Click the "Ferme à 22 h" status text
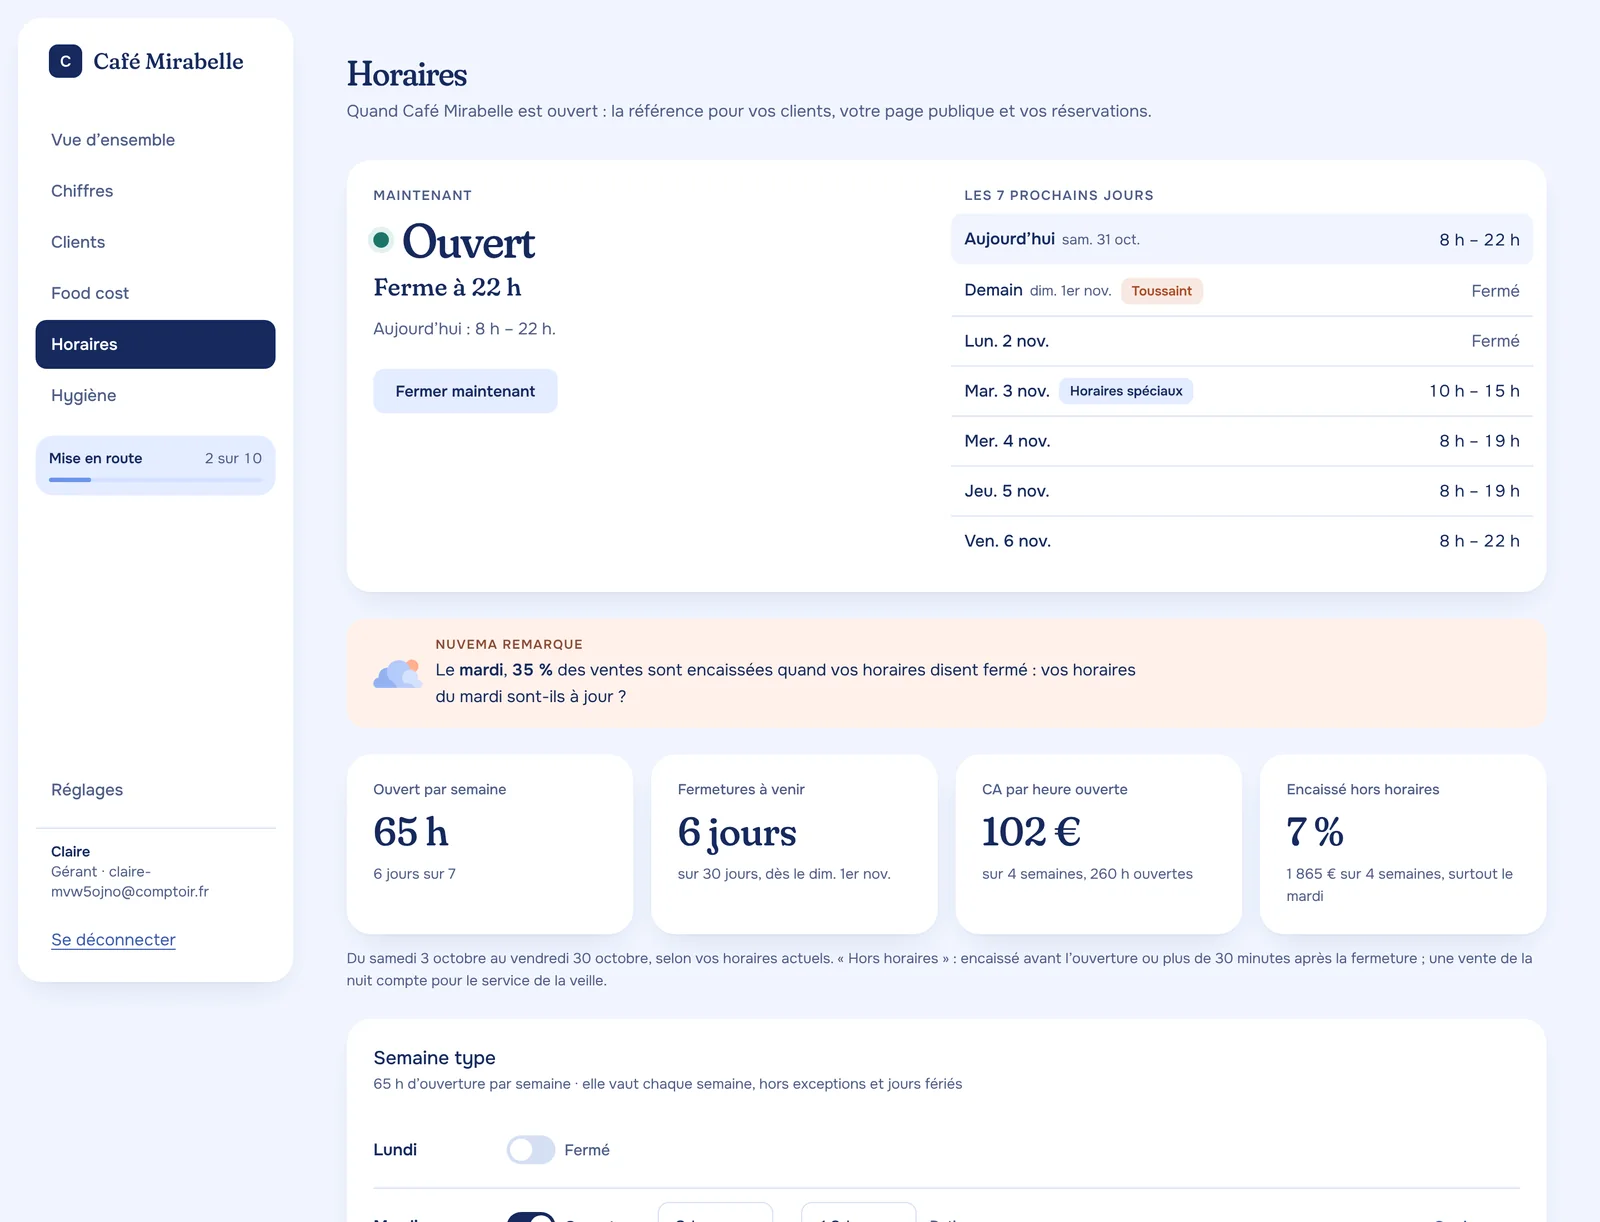Image resolution: width=1600 pixels, height=1222 pixels. click(447, 288)
